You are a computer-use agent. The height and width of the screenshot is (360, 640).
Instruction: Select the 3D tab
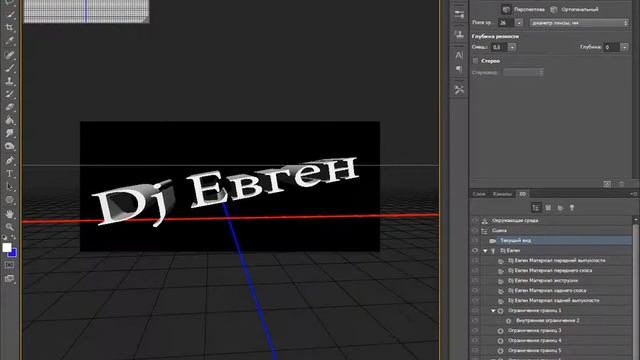[522, 194]
